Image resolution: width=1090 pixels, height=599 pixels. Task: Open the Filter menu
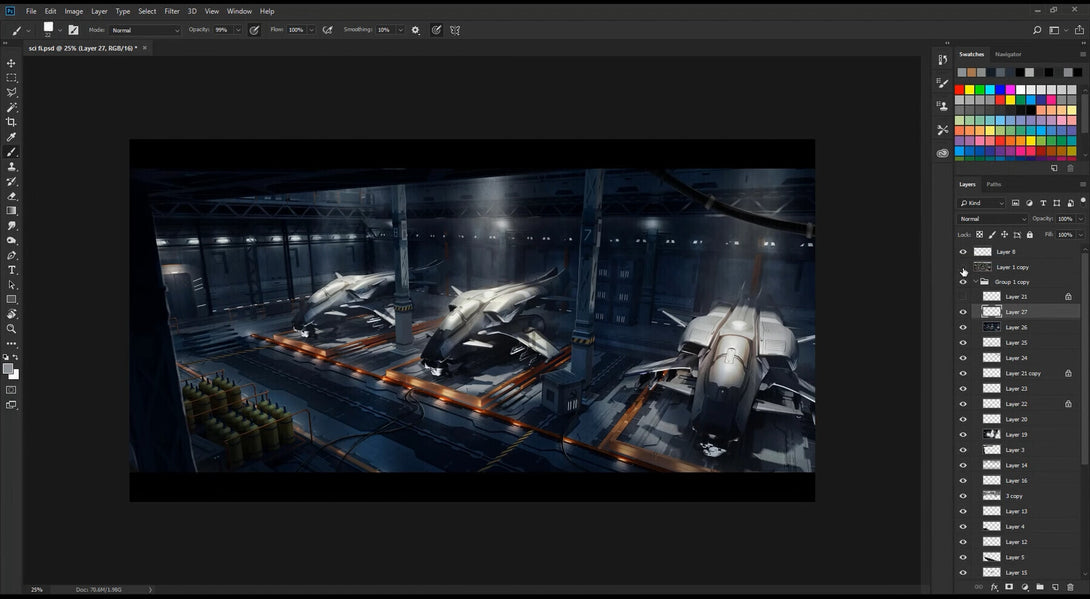tap(172, 11)
